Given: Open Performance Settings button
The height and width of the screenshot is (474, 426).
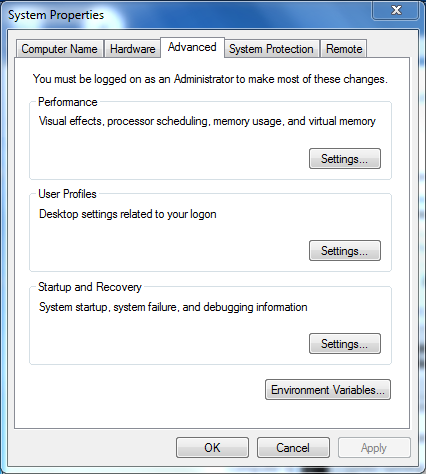Looking at the screenshot, I should pyautogui.click(x=345, y=159).
